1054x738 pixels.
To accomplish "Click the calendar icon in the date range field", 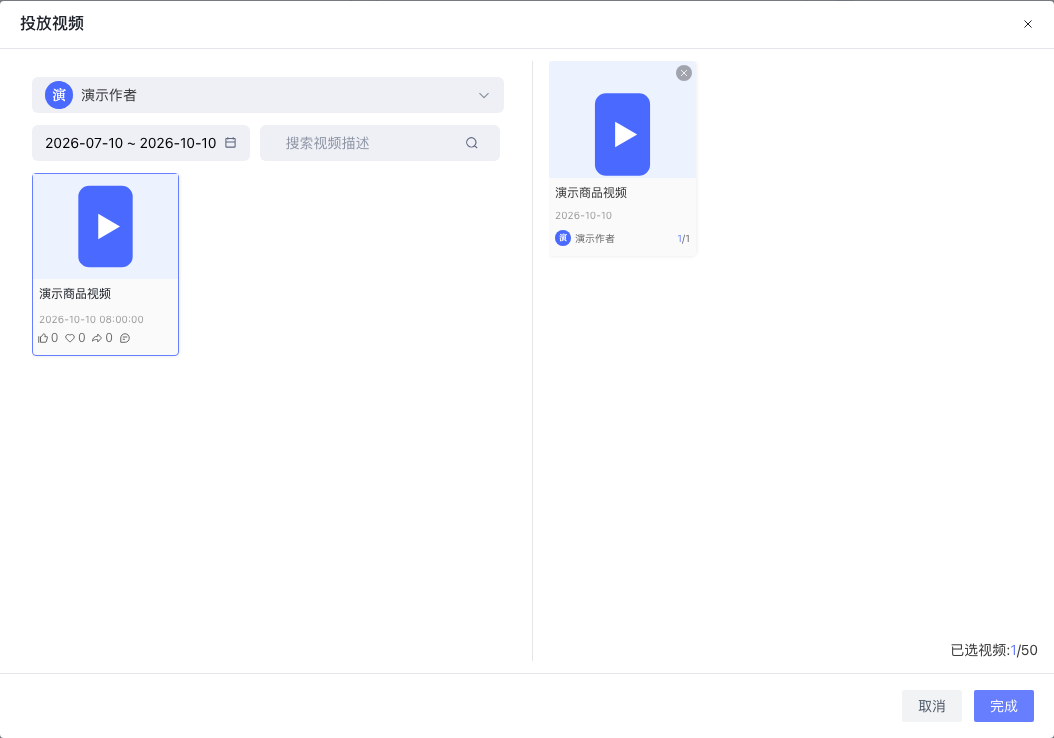I will 230,142.
